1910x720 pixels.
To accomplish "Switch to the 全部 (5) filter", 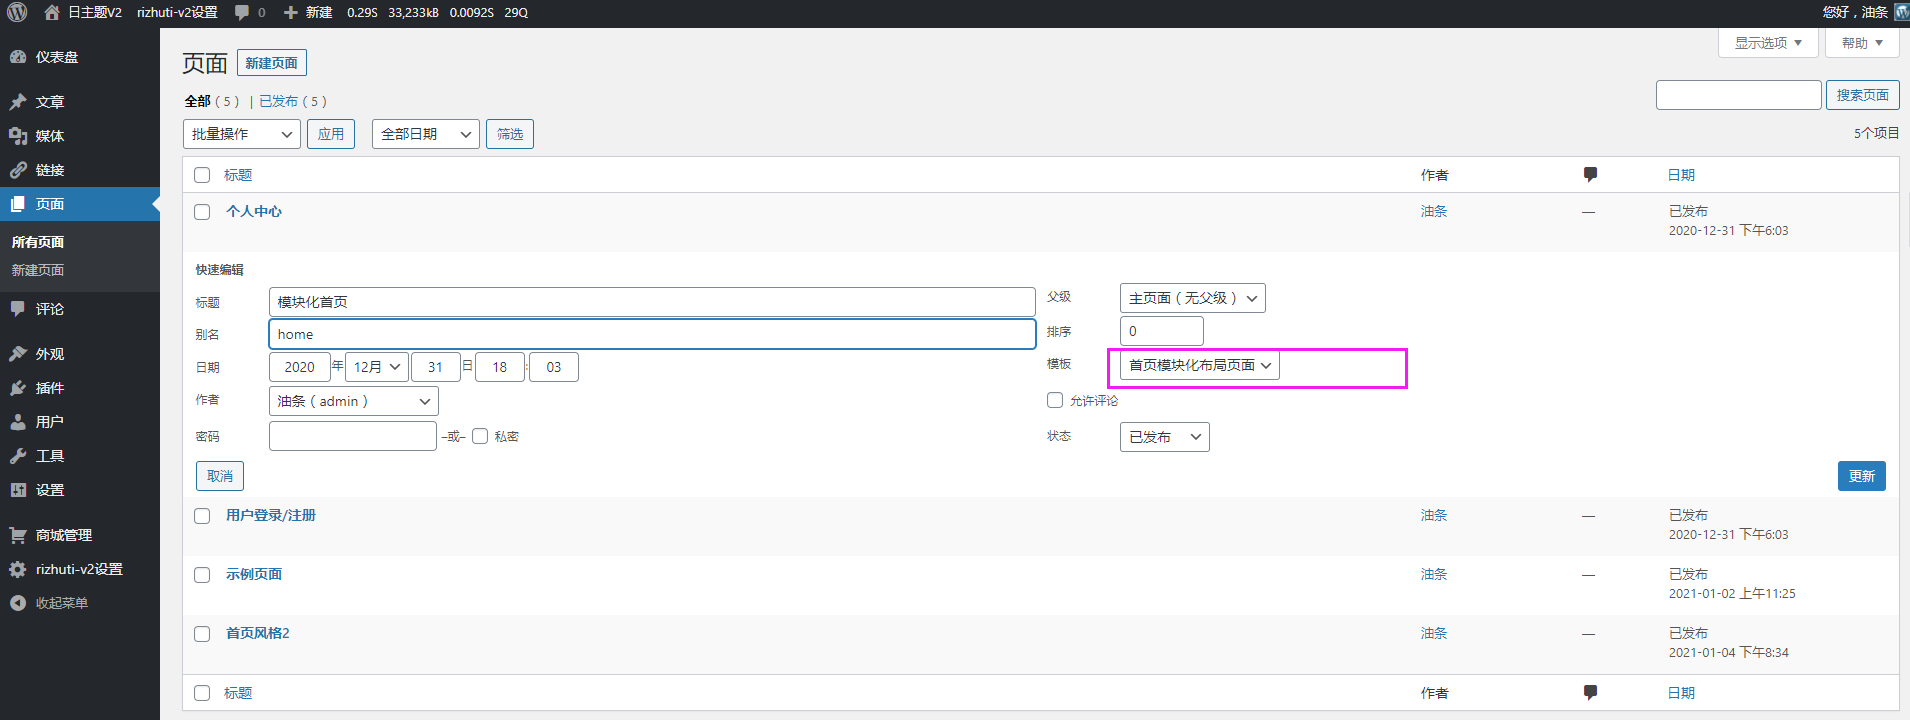I will (212, 101).
